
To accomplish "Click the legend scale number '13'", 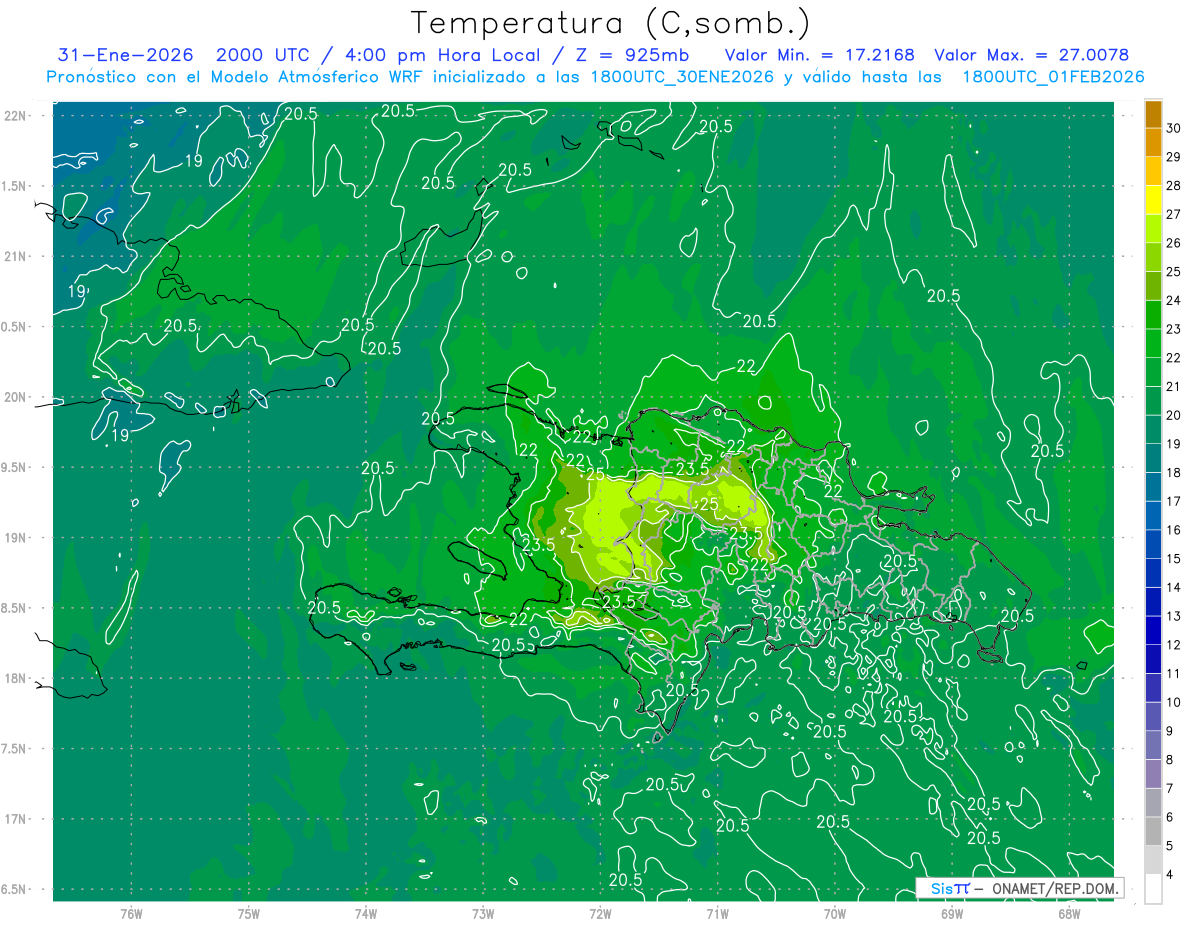I will coord(1174,616).
